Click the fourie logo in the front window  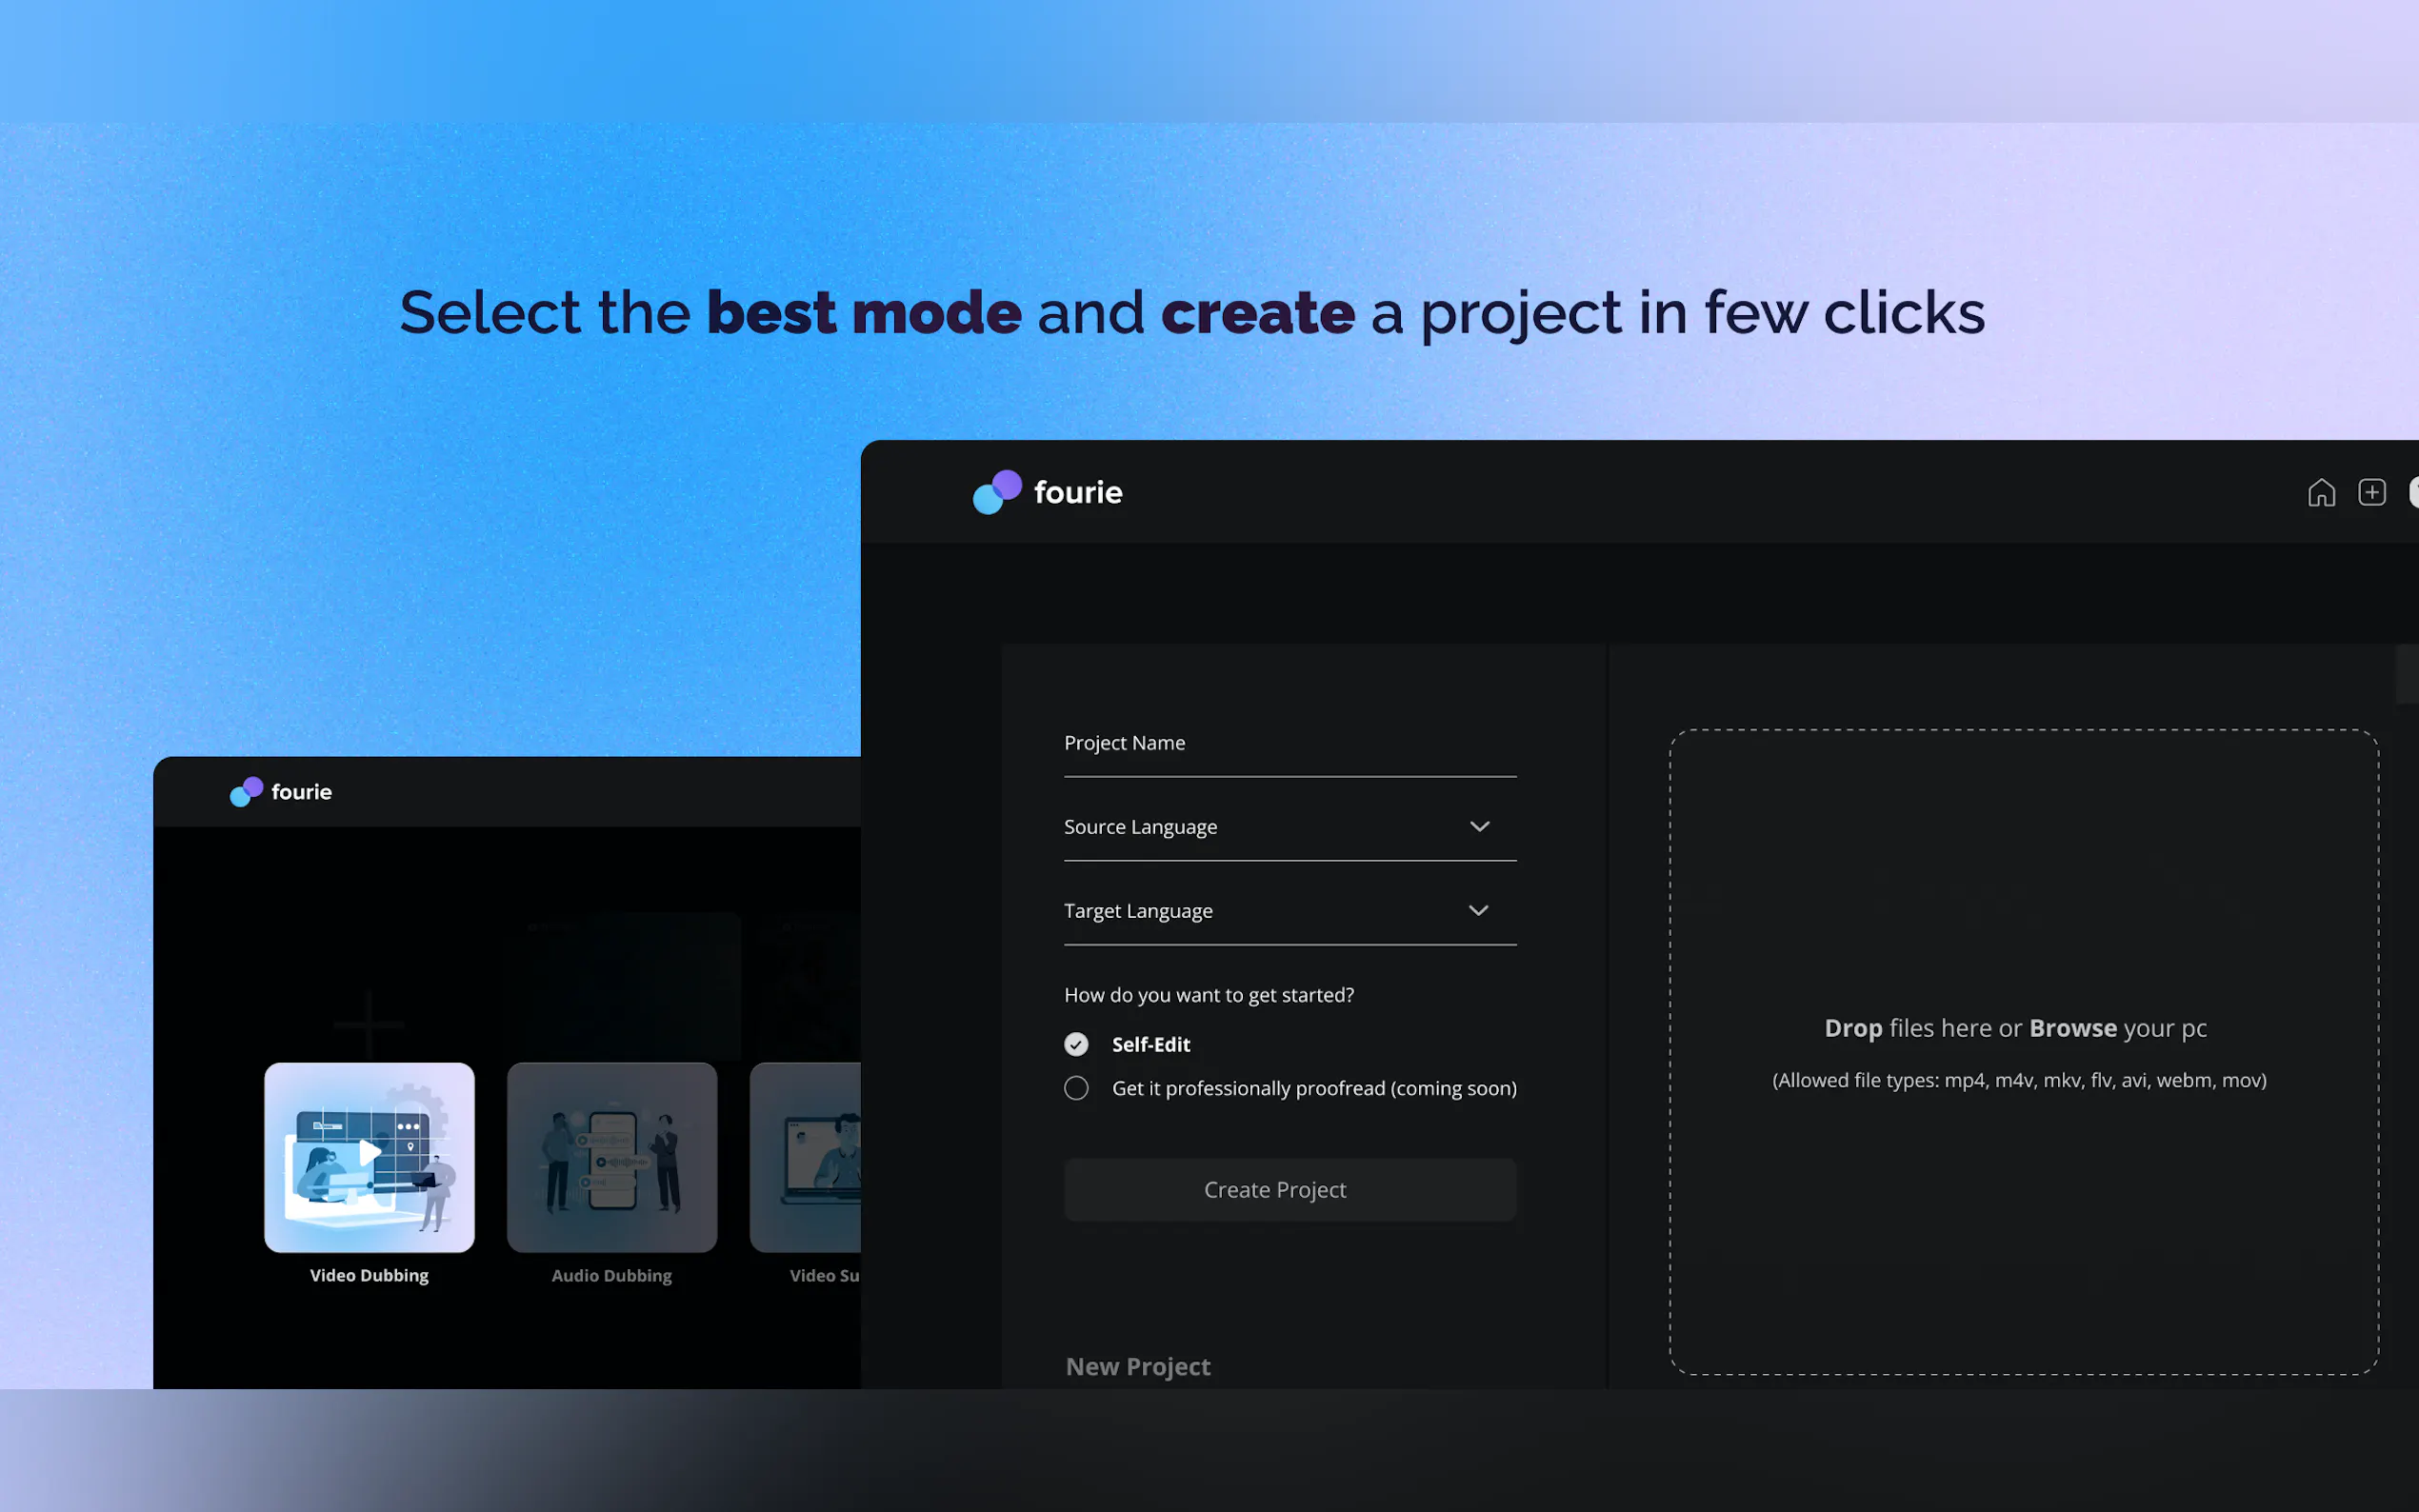pos(1047,492)
